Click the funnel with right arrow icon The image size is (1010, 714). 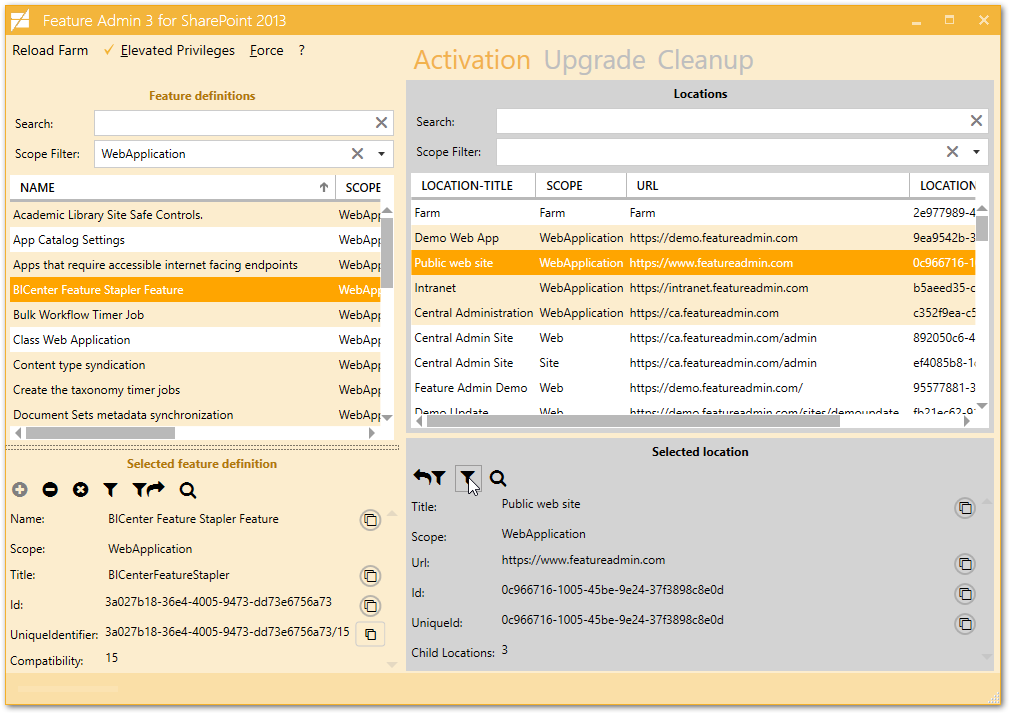[x=149, y=490]
